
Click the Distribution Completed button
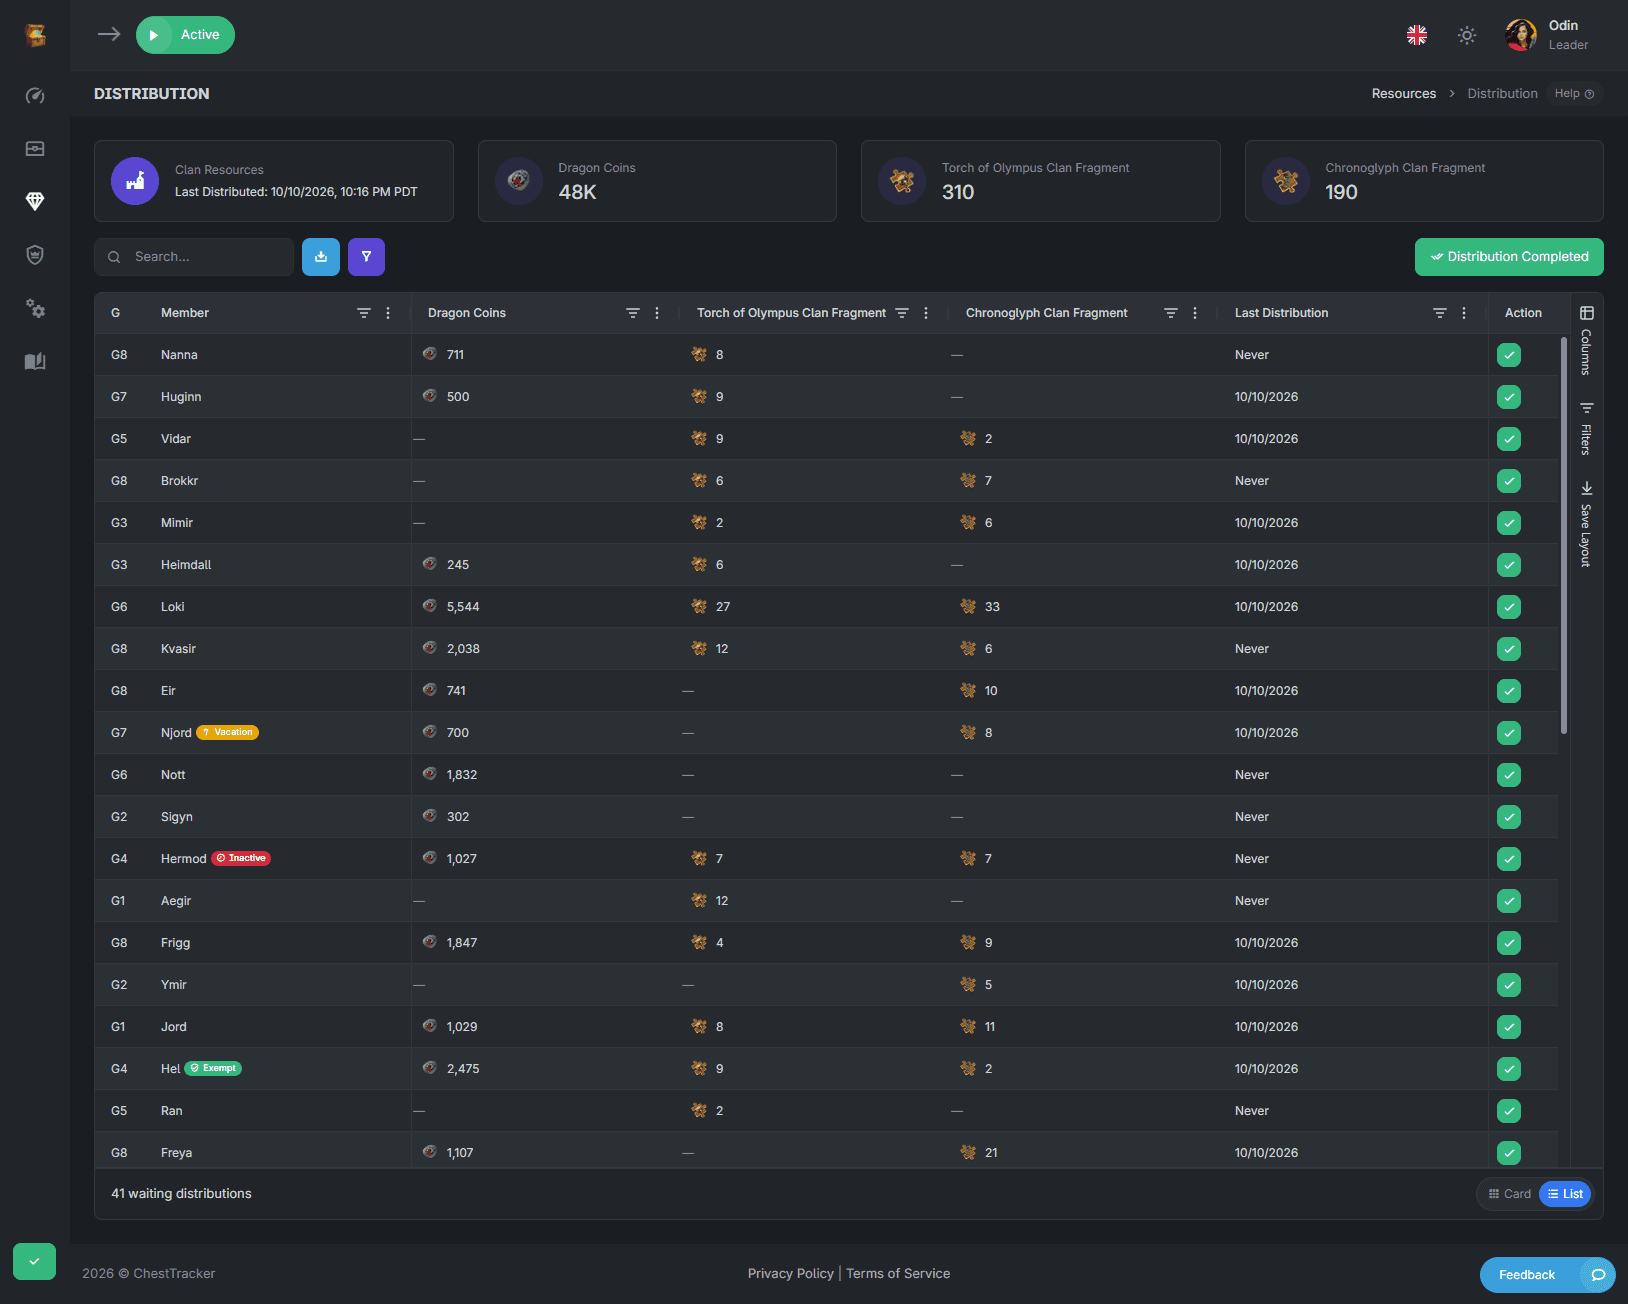pos(1509,257)
